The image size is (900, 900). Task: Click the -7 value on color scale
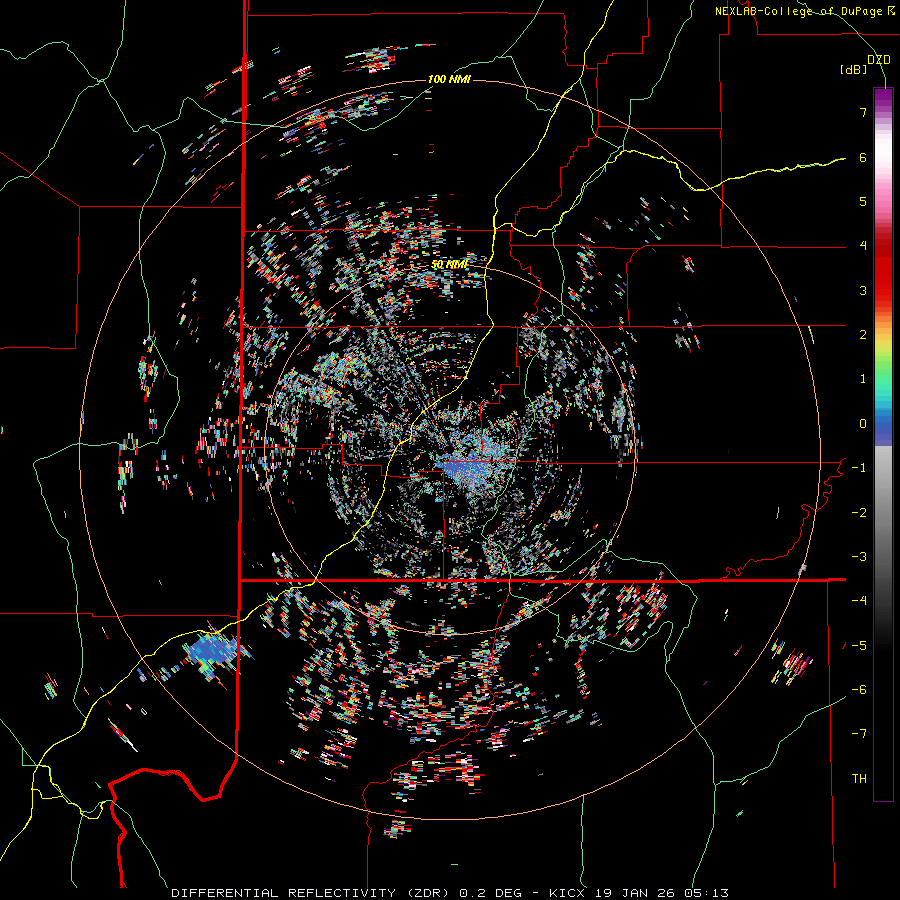[859, 734]
